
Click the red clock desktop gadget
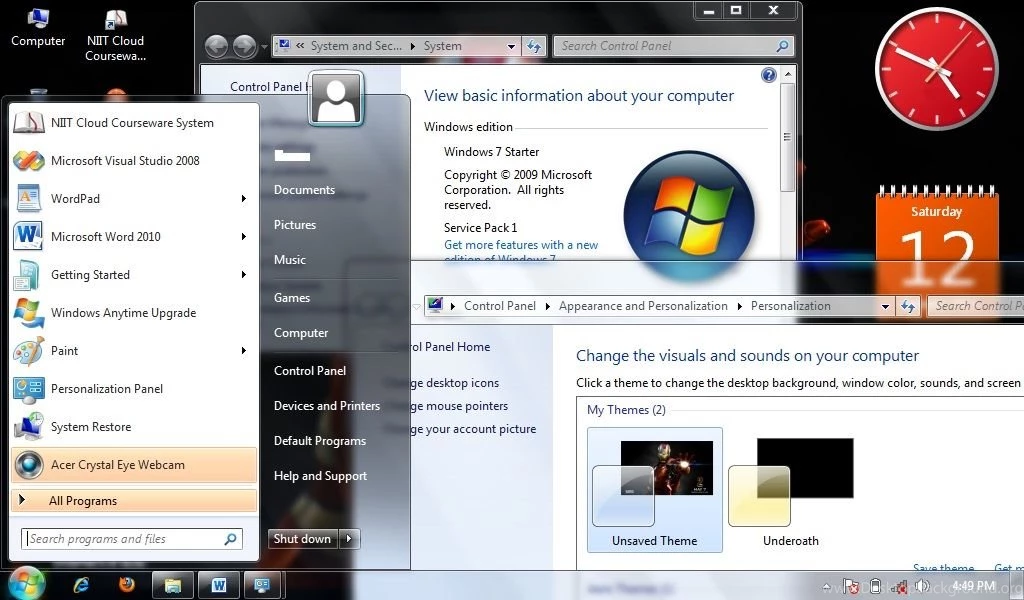[x=936, y=69]
